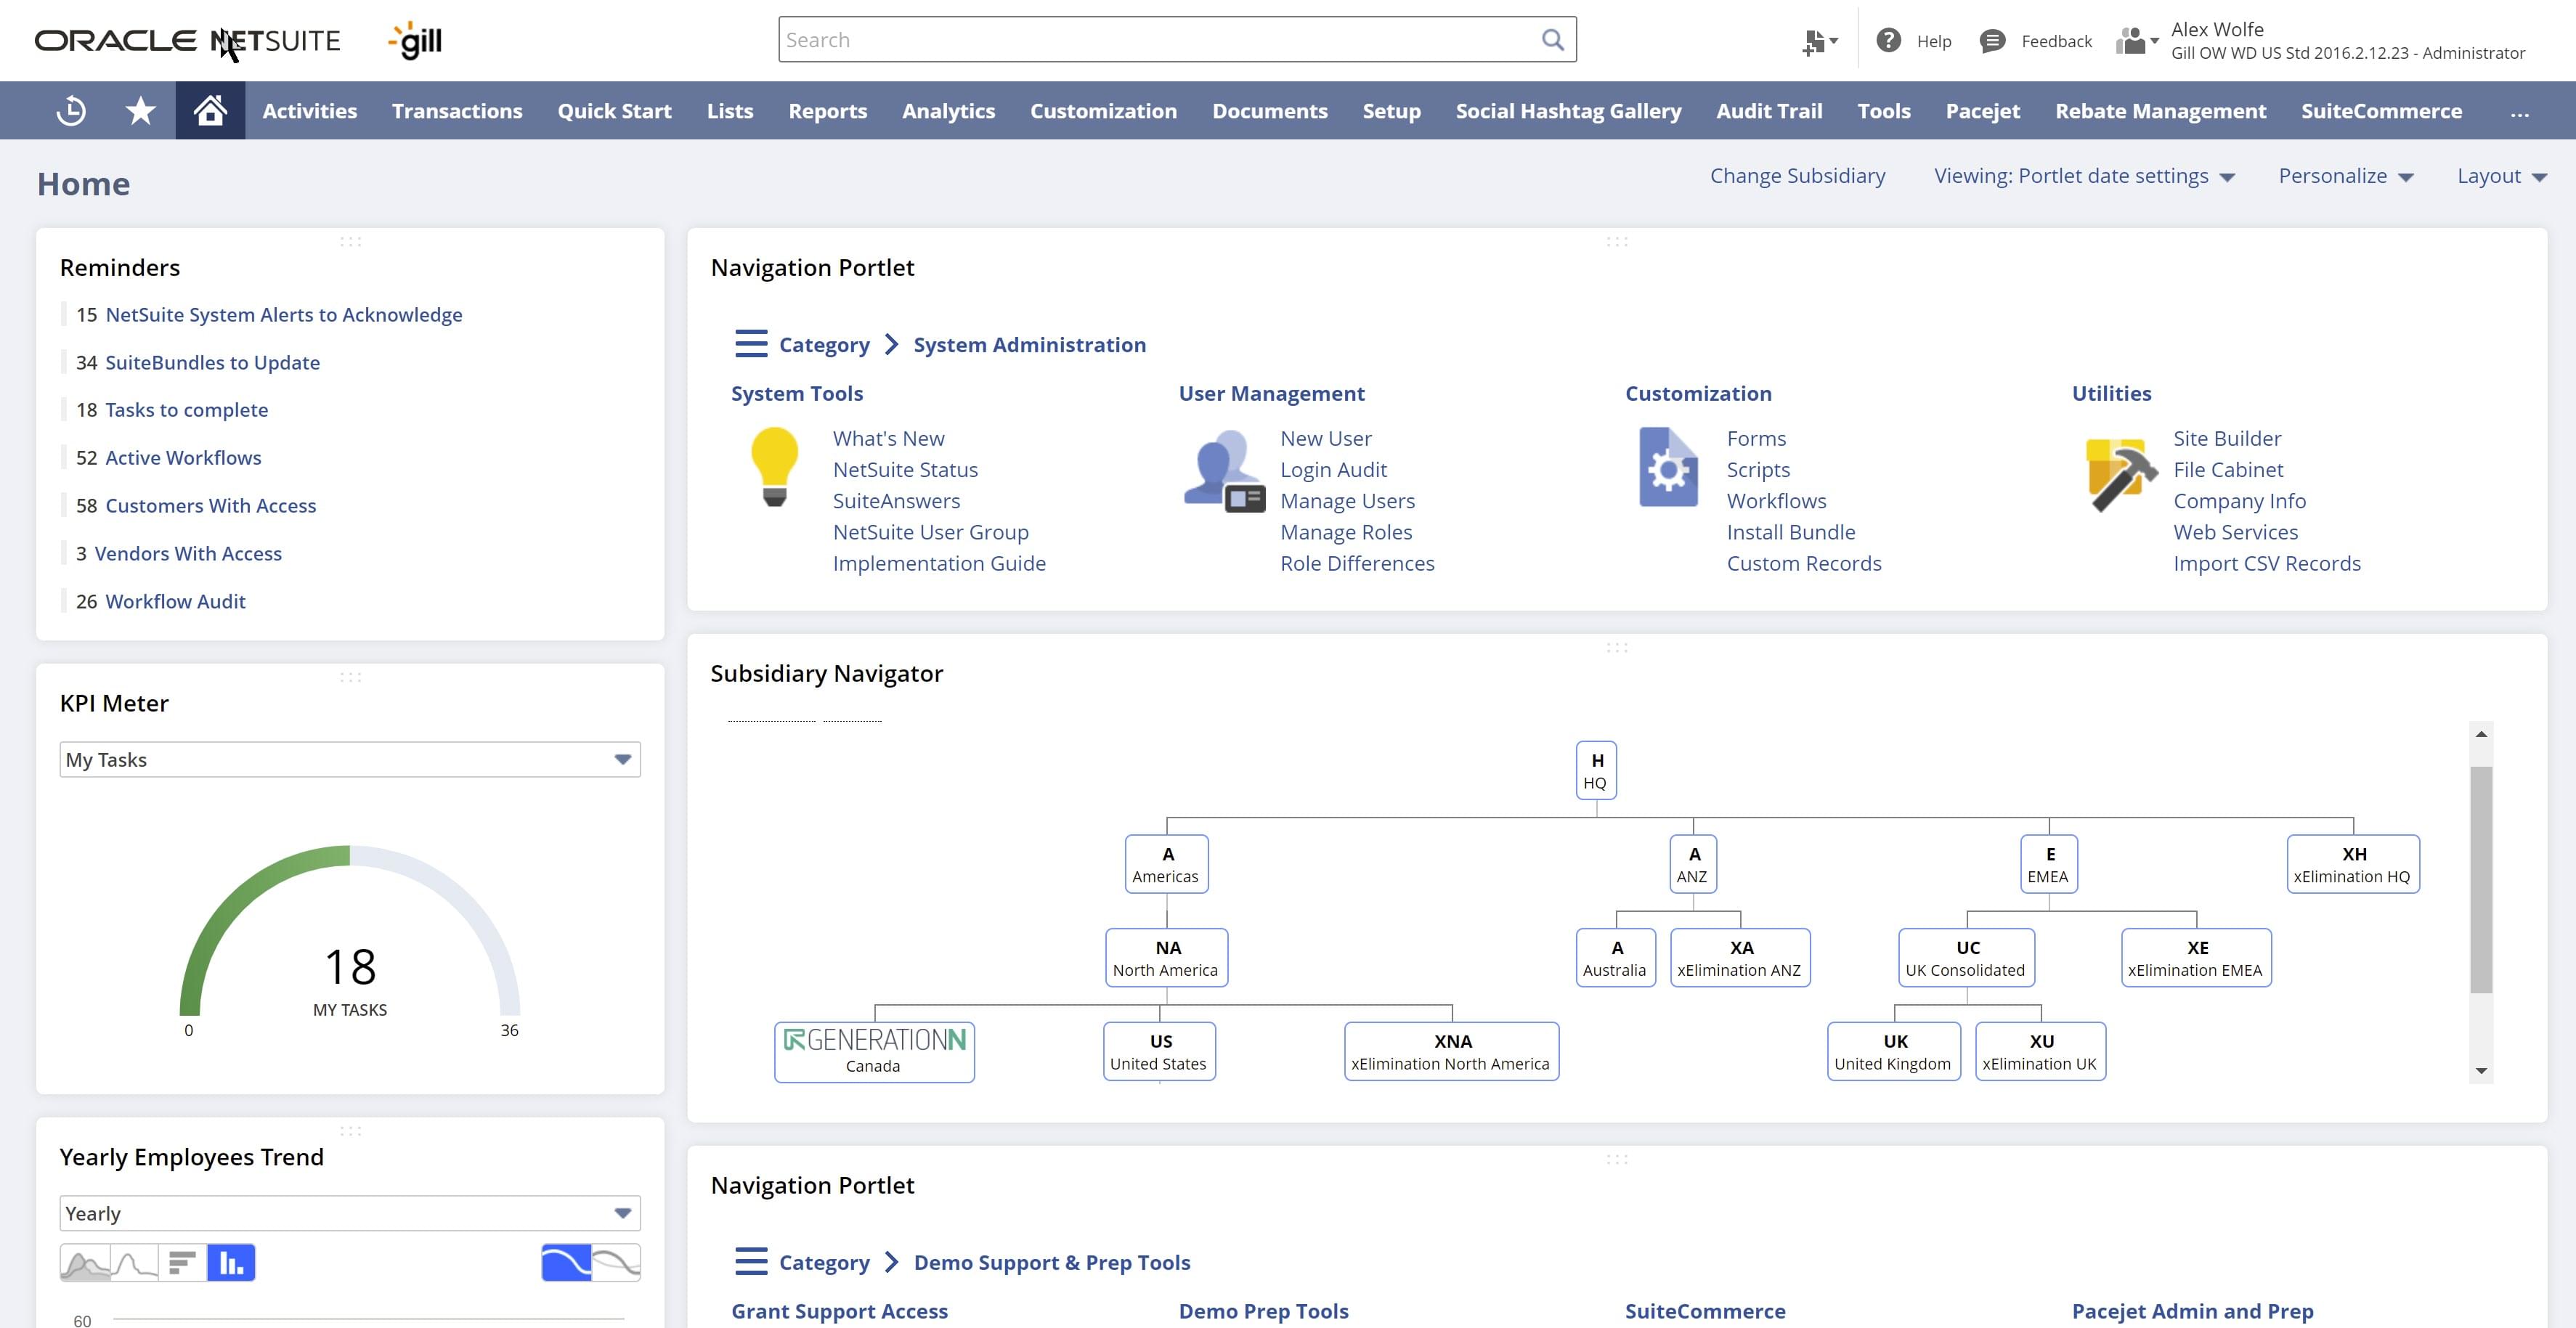This screenshot has height=1328, width=2576.
Task: Select the line chart type icon
Action: [134, 1263]
